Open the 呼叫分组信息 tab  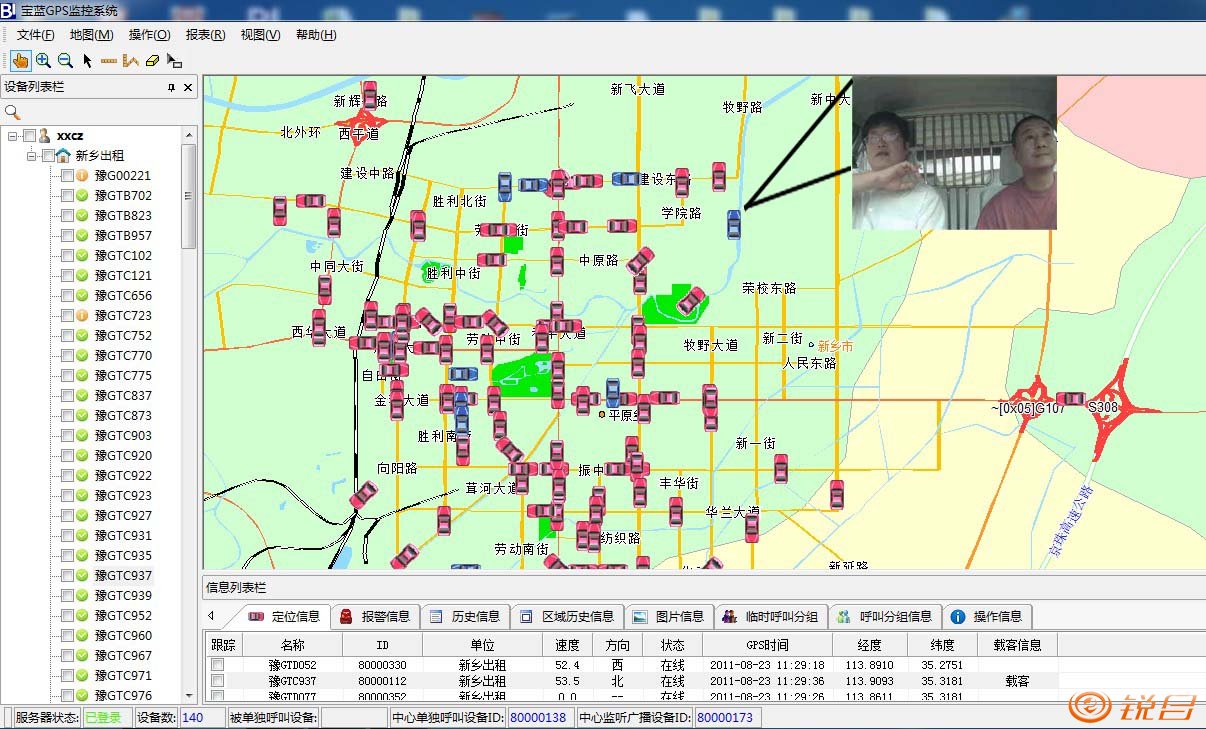pyautogui.click(x=885, y=616)
